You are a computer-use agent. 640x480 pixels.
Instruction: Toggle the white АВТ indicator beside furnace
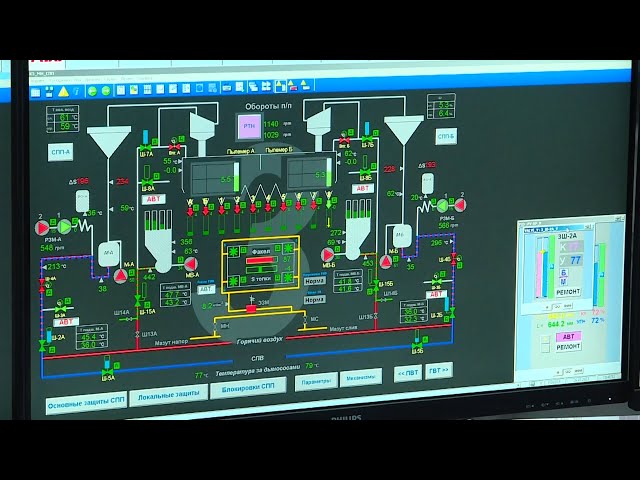tap(206, 289)
